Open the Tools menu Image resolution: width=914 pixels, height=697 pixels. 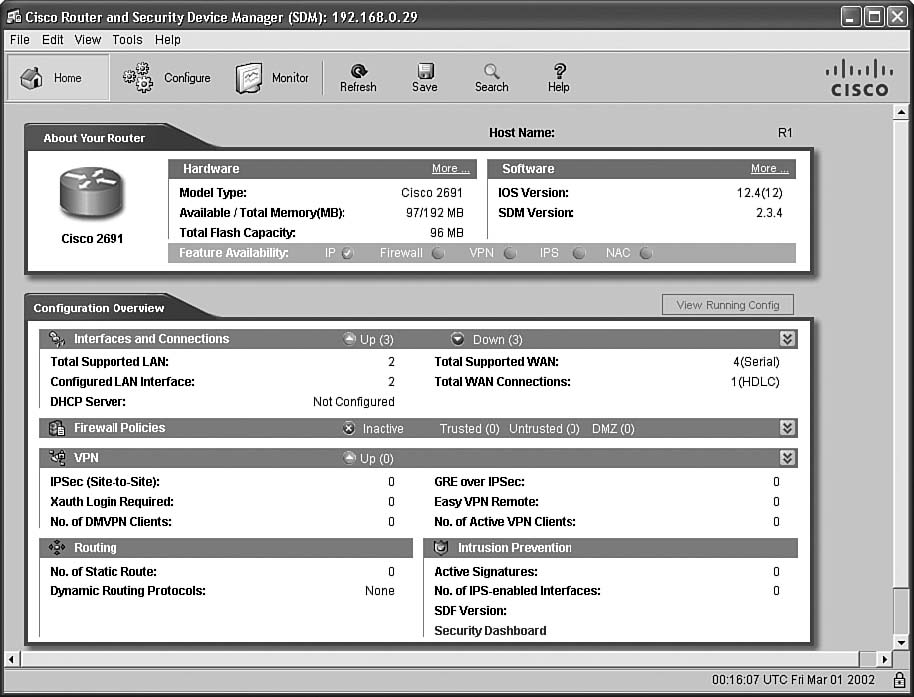127,40
